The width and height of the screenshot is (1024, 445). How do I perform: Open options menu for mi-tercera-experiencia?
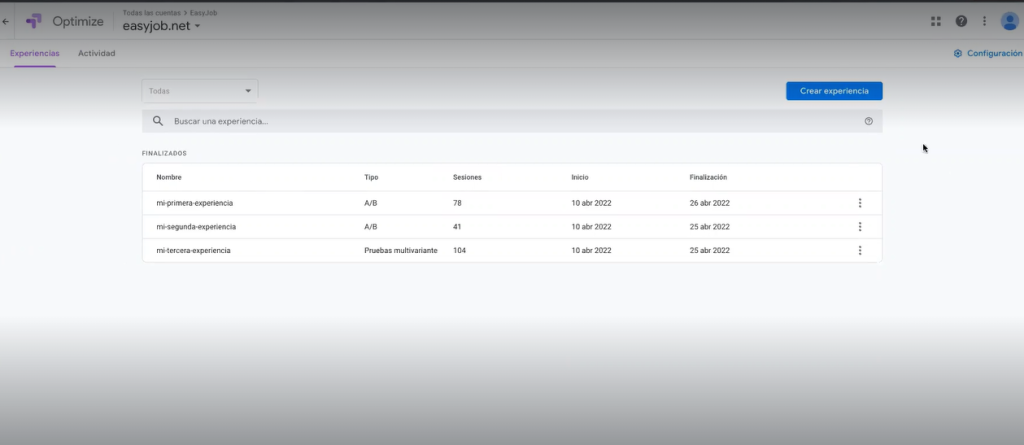pyautogui.click(x=859, y=250)
